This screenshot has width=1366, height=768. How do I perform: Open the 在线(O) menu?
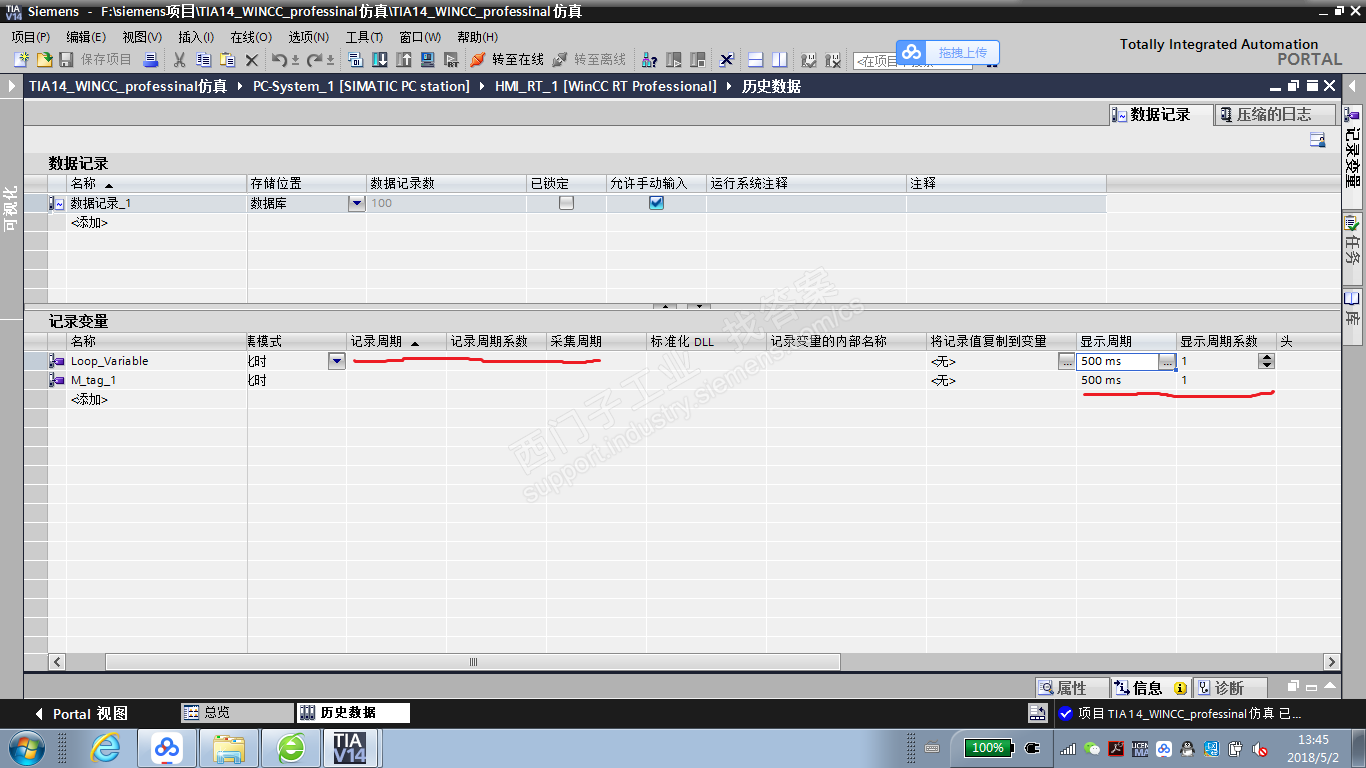point(251,37)
